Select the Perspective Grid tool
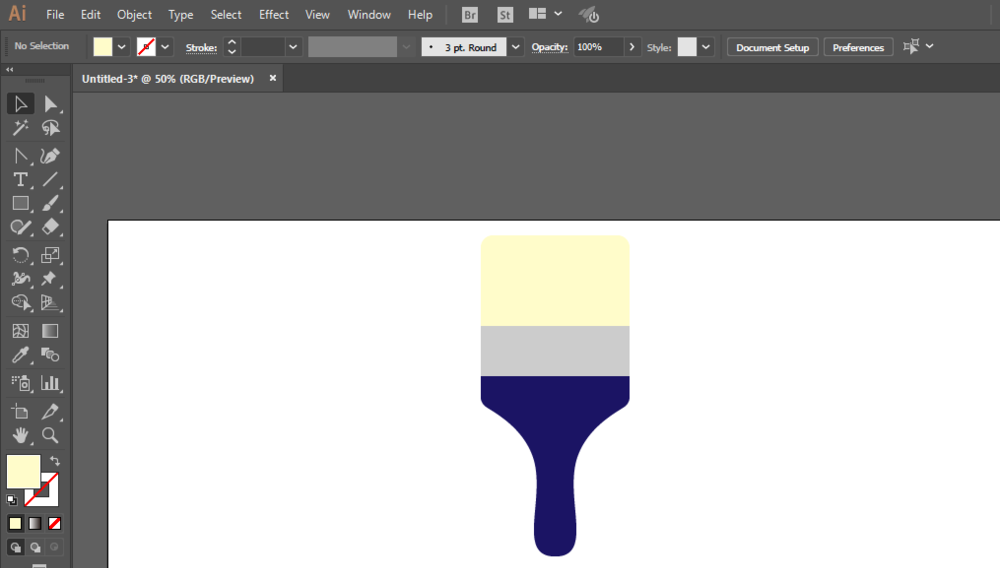The image size is (1000, 568). [50, 303]
